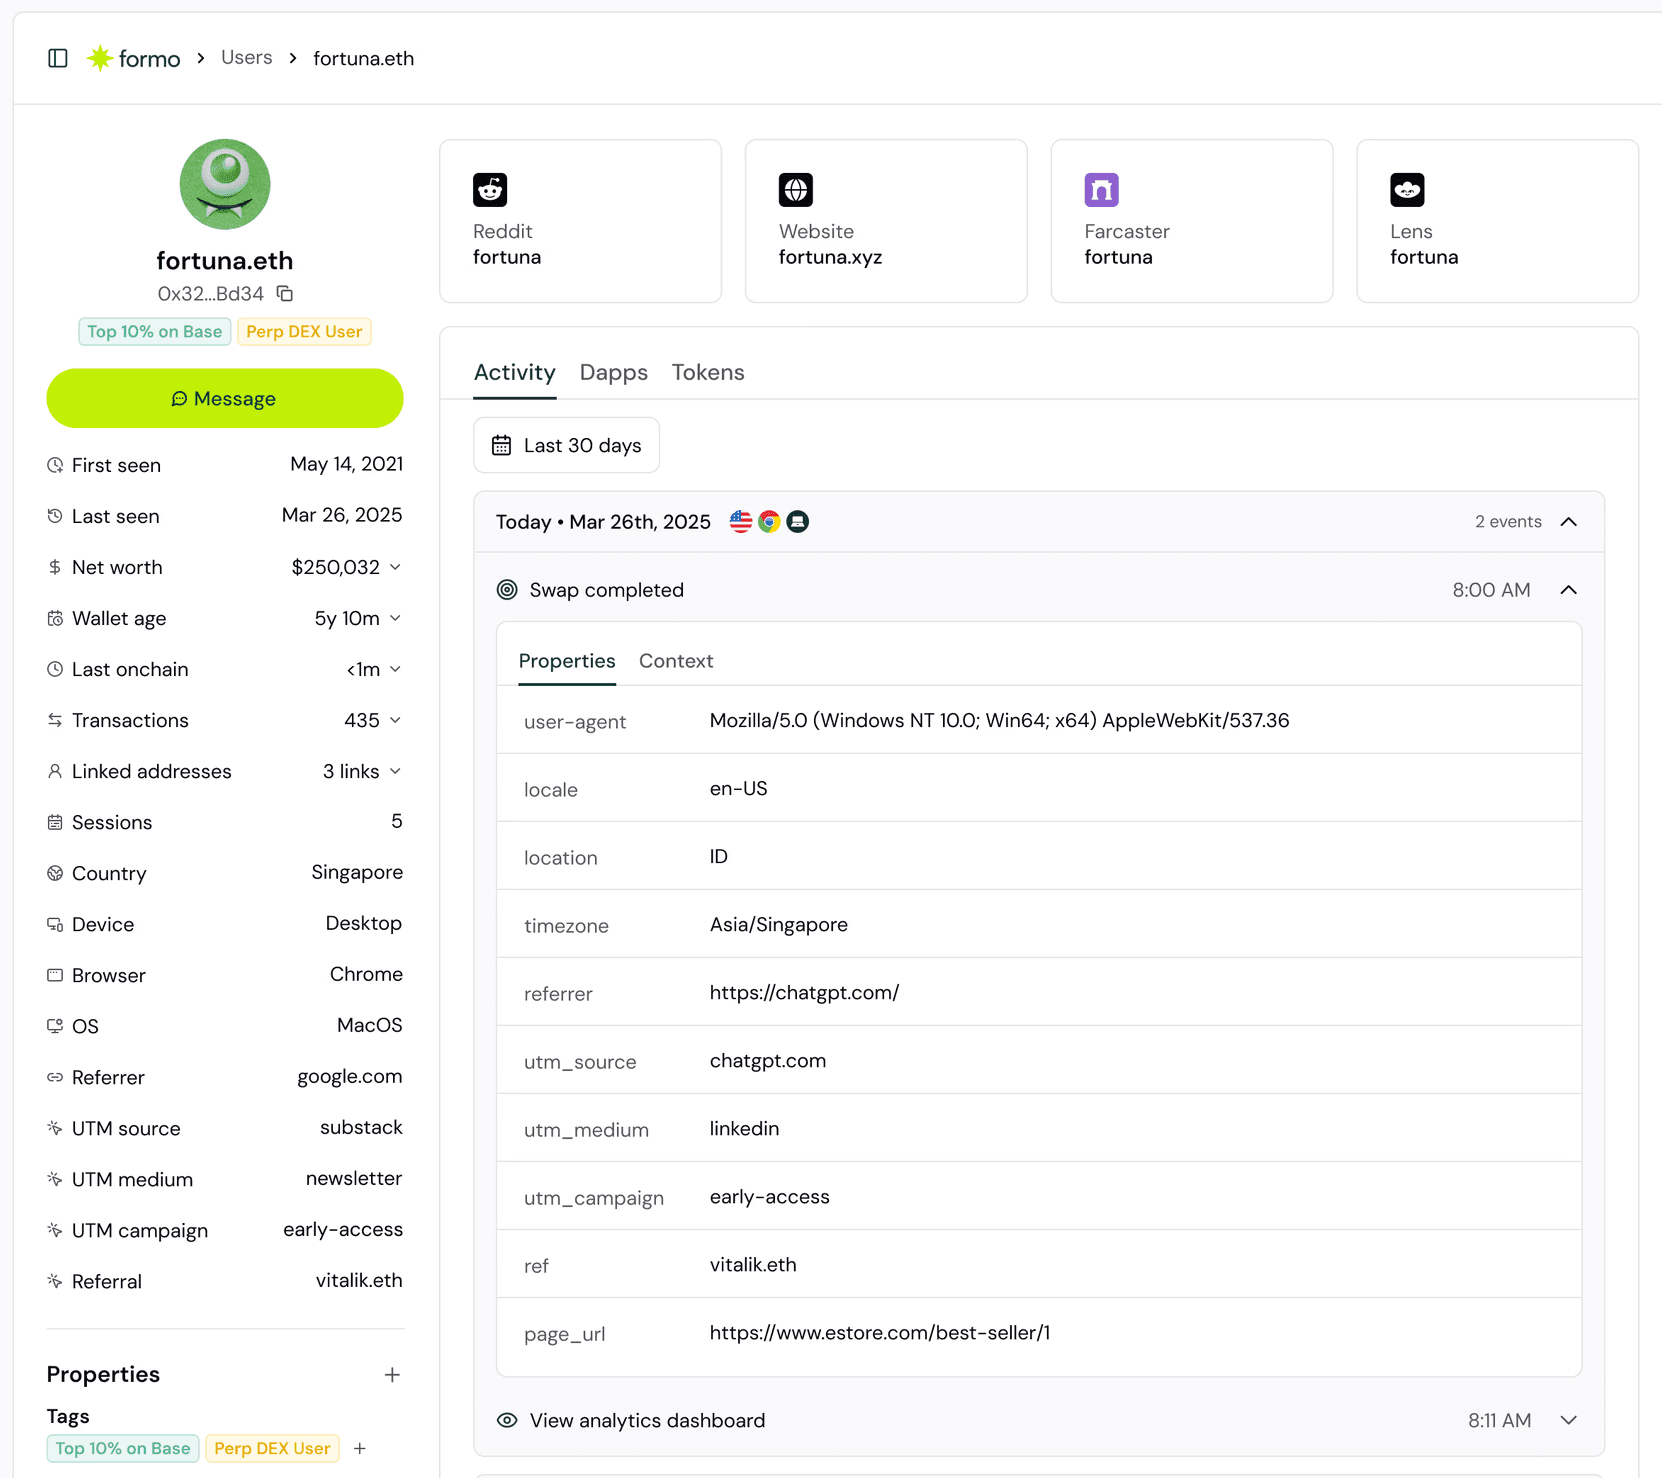Open the Last 30 days date filter
Image resolution: width=1662 pixels, height=1478 pixels.
(x=566, y=444)
